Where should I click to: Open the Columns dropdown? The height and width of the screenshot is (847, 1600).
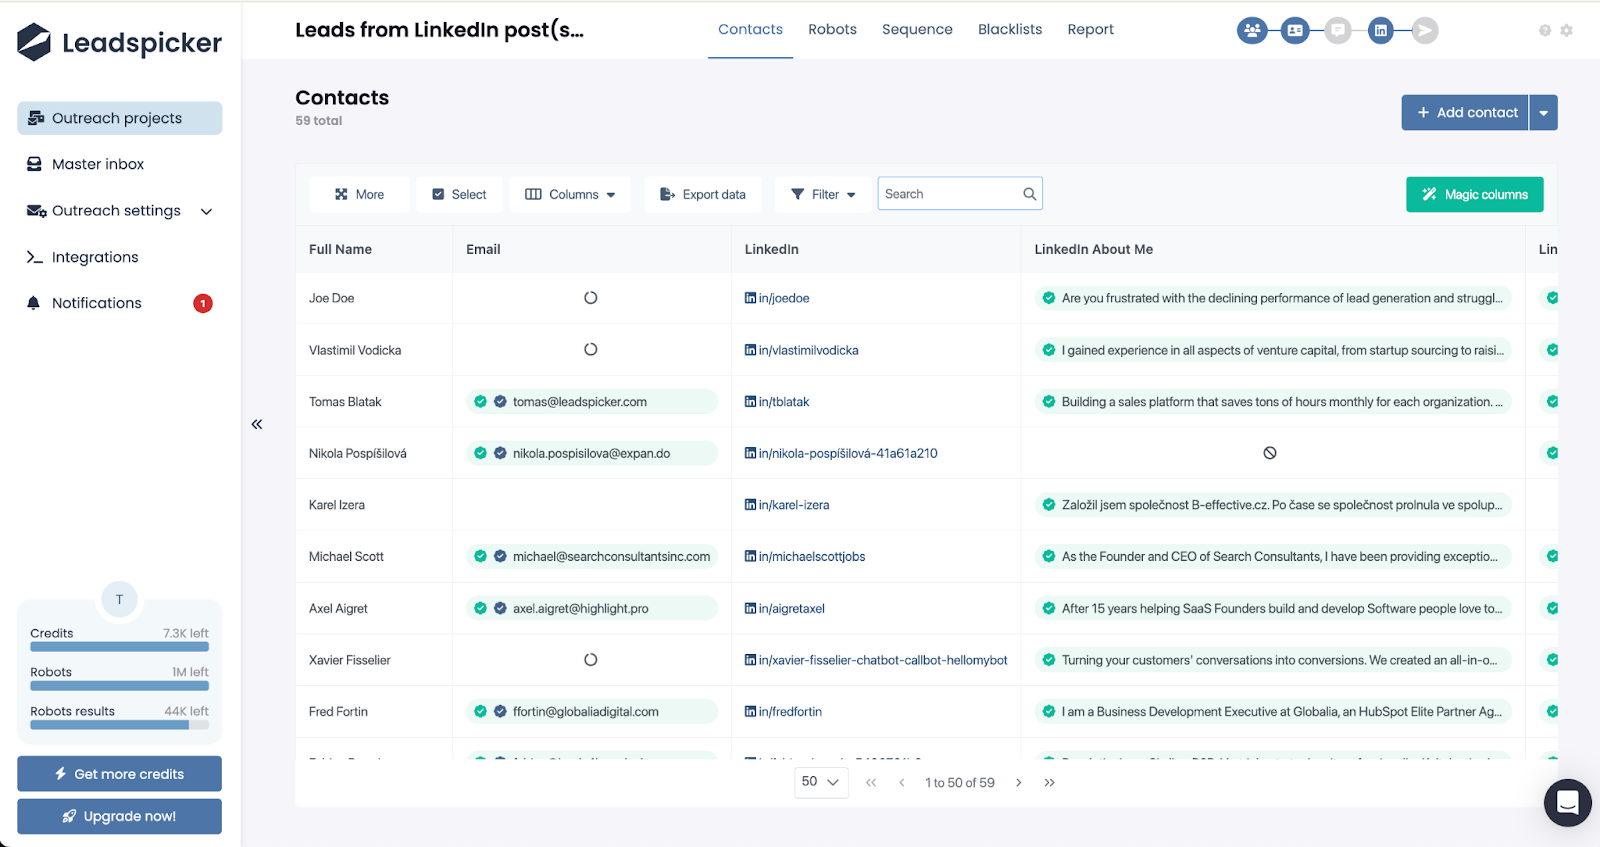coord(570,194)
